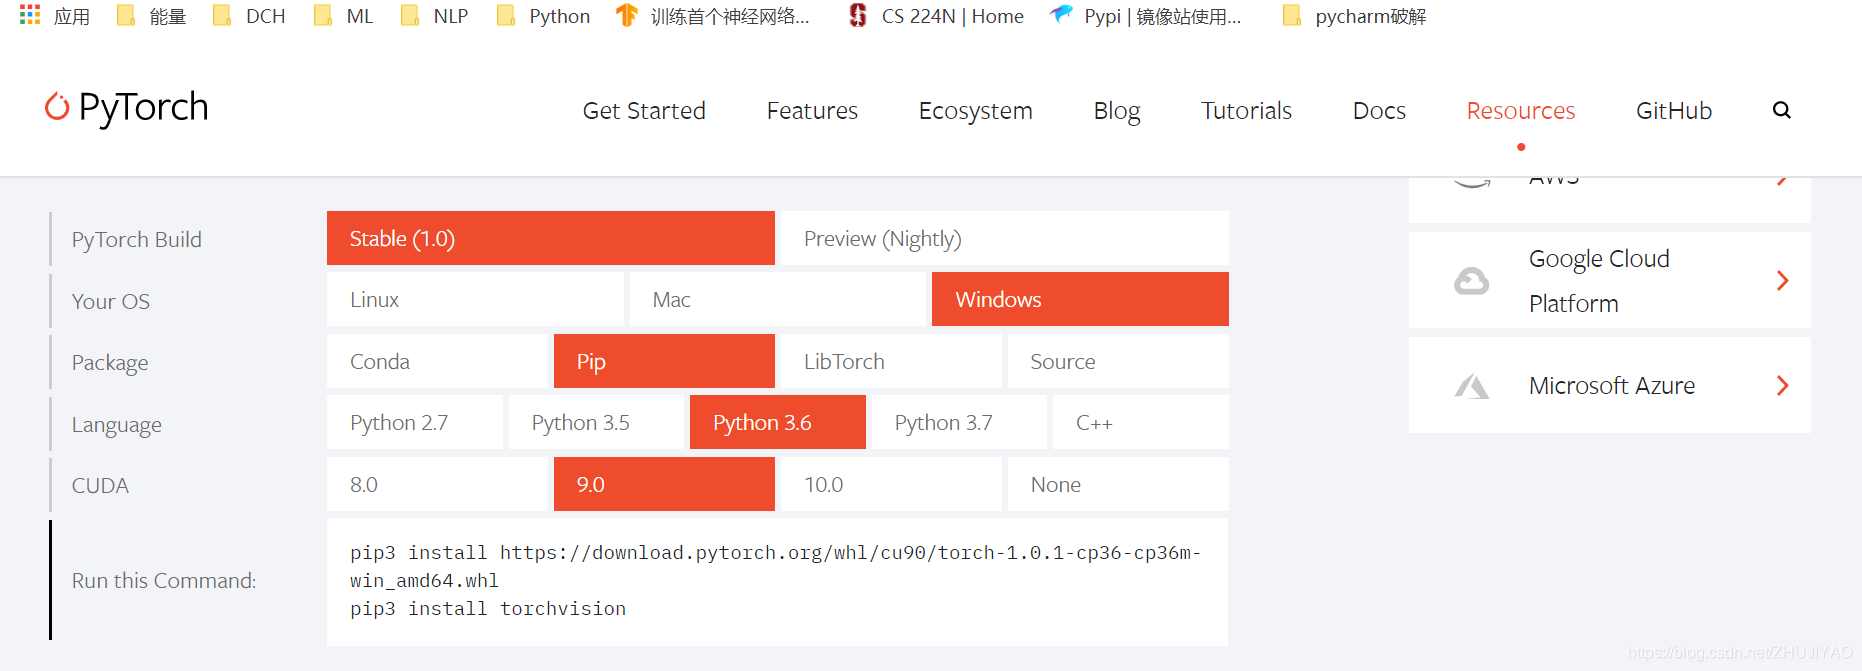Select Stable (1.0) build

(551, 238)
